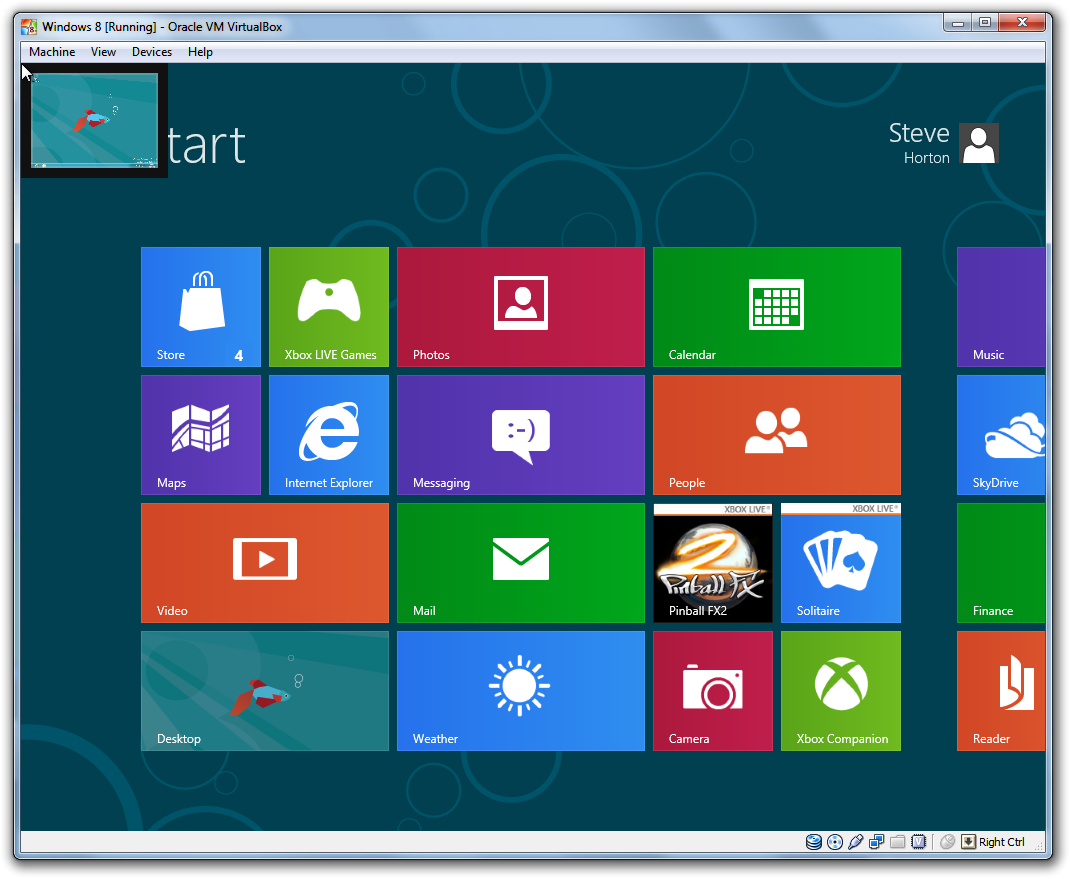
Task: Launch the Pinball FX2 game tile
Action: coord(712,563)
